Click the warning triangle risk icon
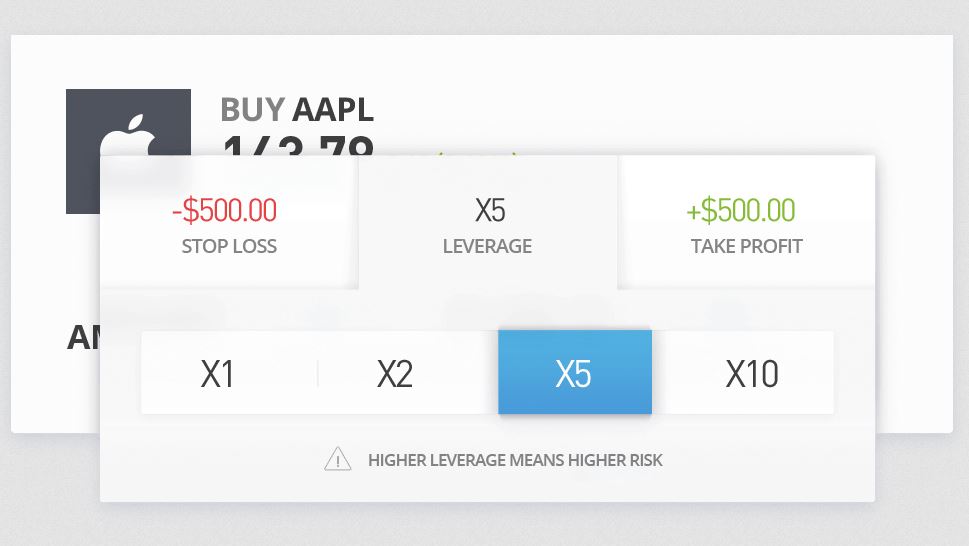969x546 pixels. click(x=337, y=460)
